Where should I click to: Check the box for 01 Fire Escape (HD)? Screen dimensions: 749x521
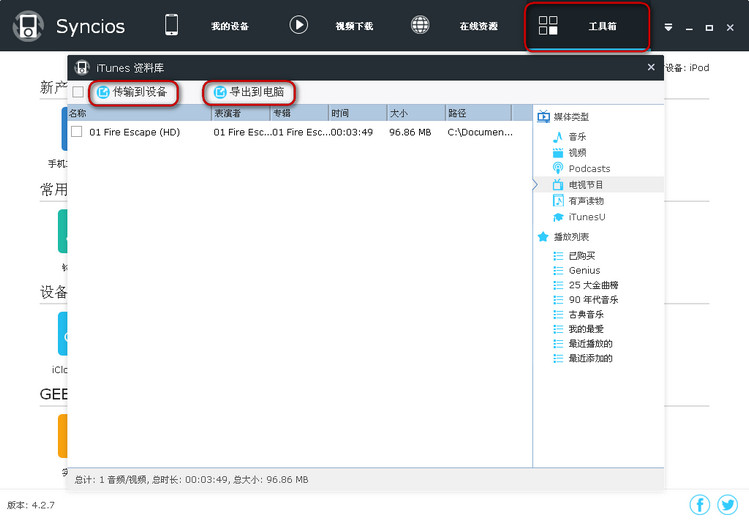pos(76,131)
